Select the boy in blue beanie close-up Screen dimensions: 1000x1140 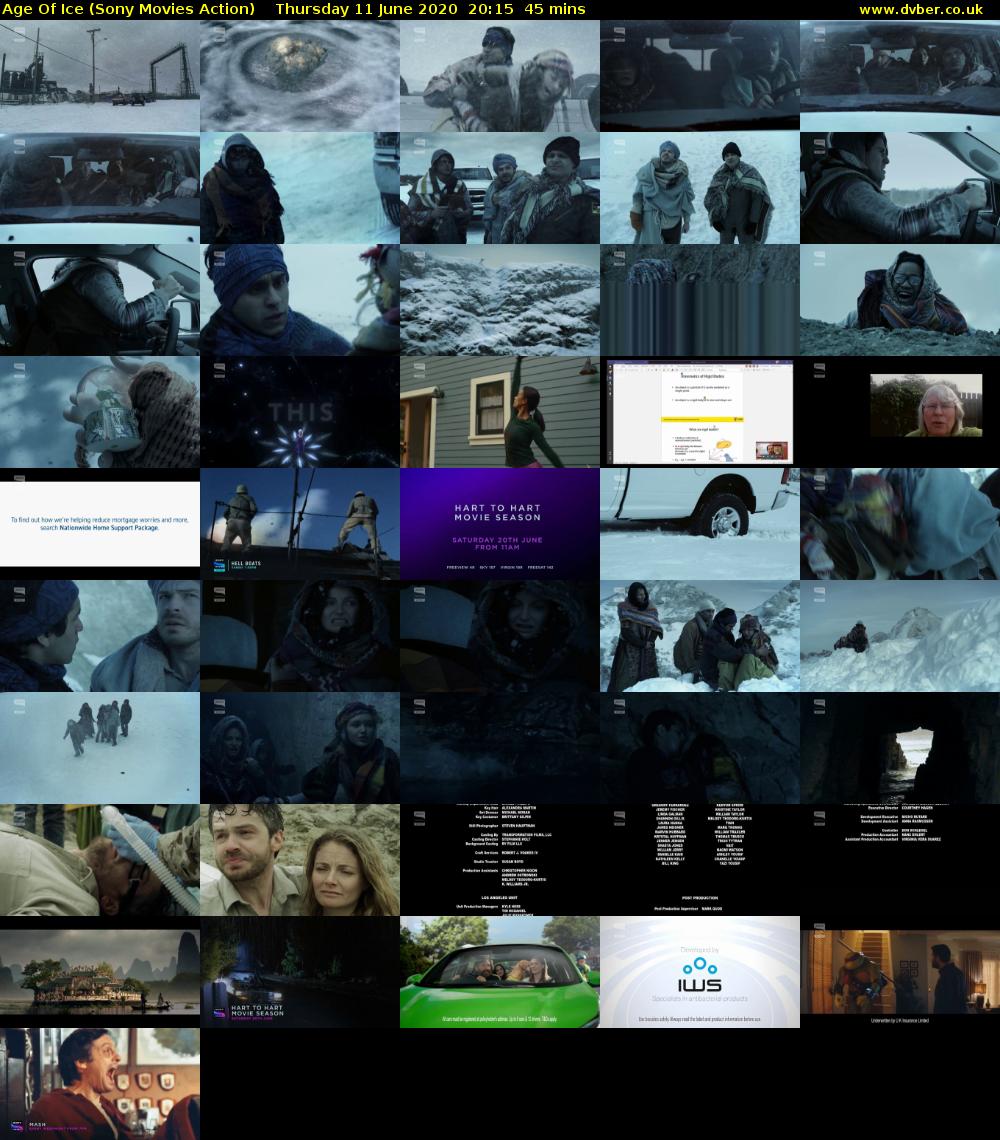pos(300,300)
